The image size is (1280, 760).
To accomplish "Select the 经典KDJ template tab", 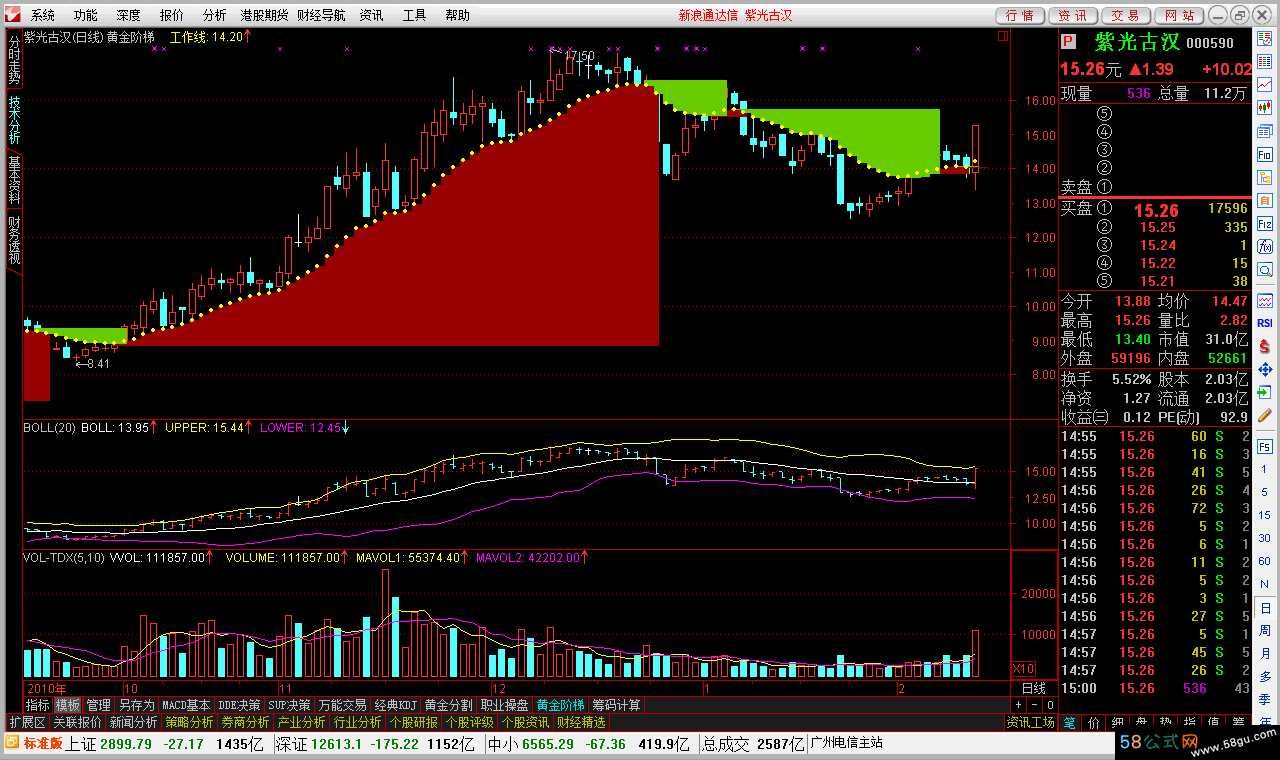I will click(396, 705).
